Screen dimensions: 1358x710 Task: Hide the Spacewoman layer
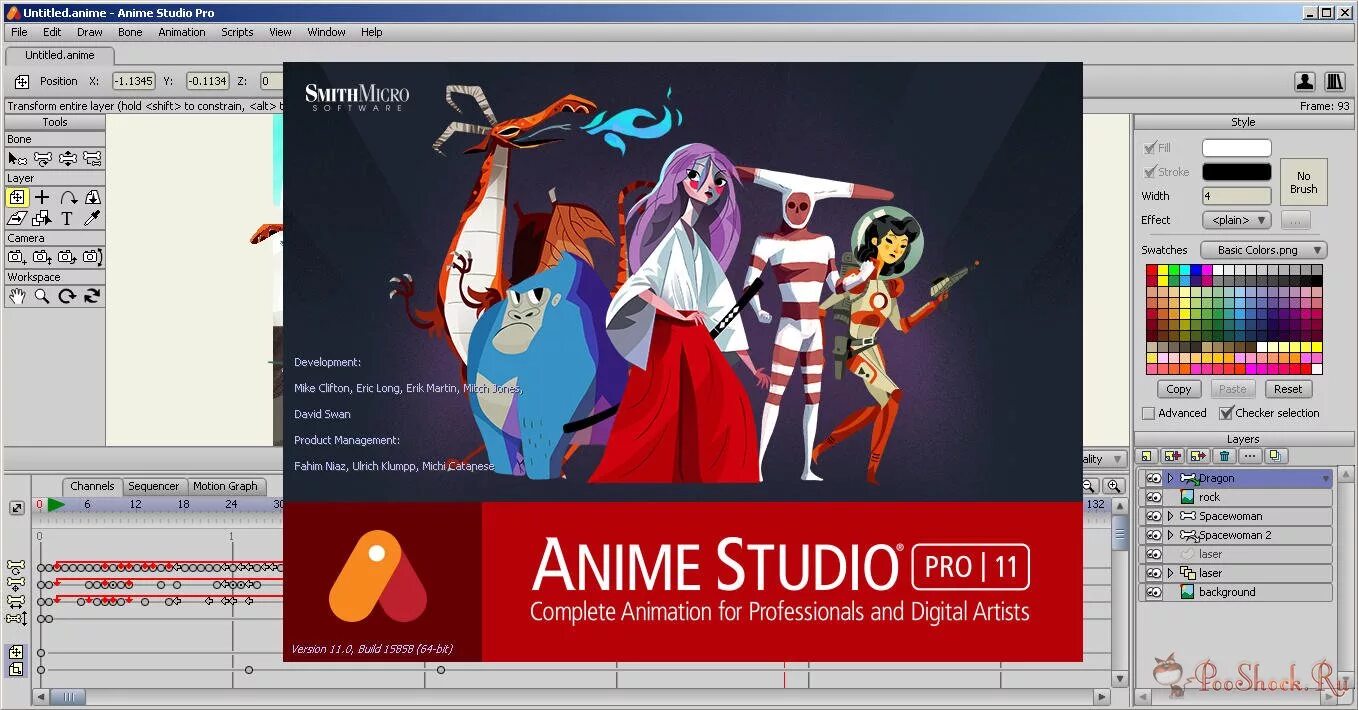[1153, 516]
